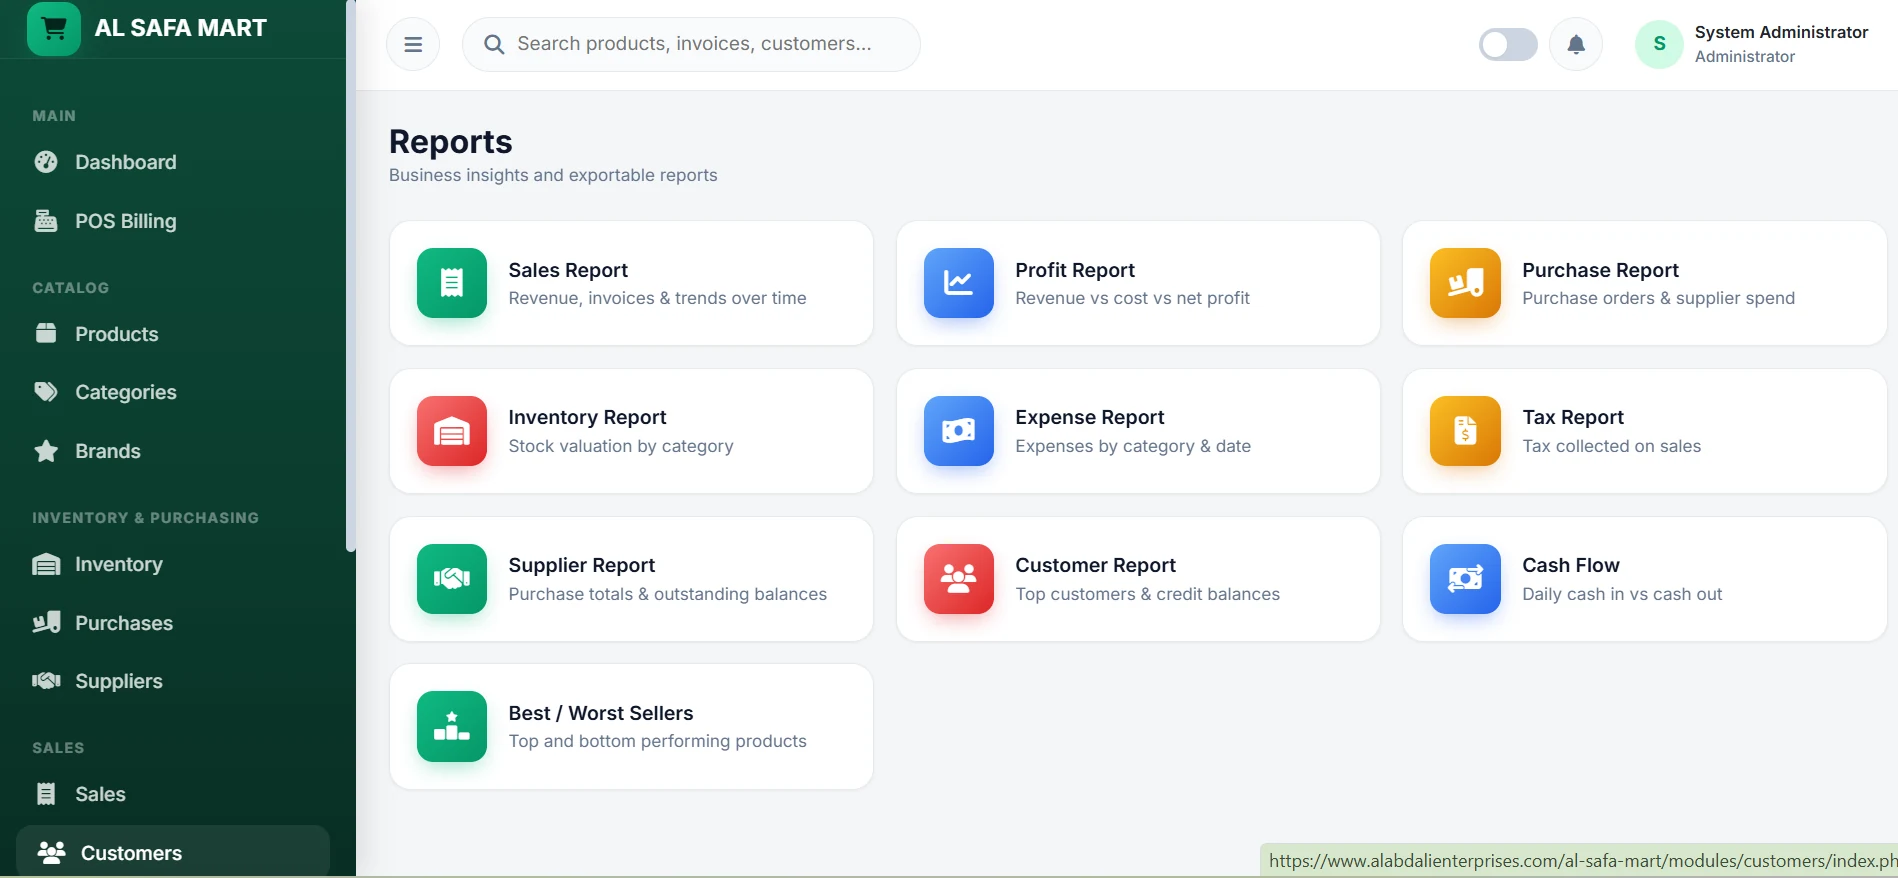Click the Supplier Report handshake icon
1898x878 pixels.
click(452, 579)
